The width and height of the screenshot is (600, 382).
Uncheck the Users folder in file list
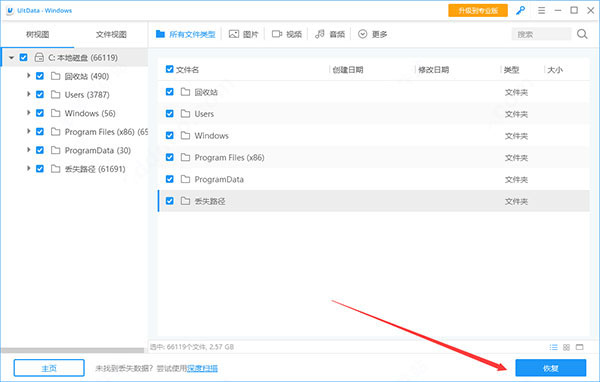170,114
